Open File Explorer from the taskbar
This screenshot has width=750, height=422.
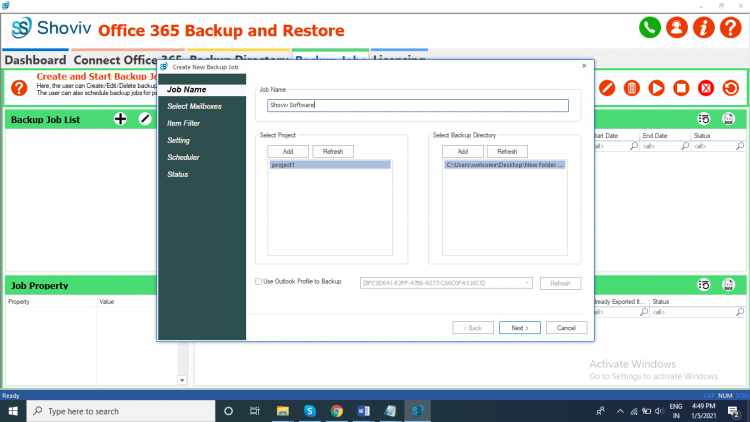click(x=283, y=411)
